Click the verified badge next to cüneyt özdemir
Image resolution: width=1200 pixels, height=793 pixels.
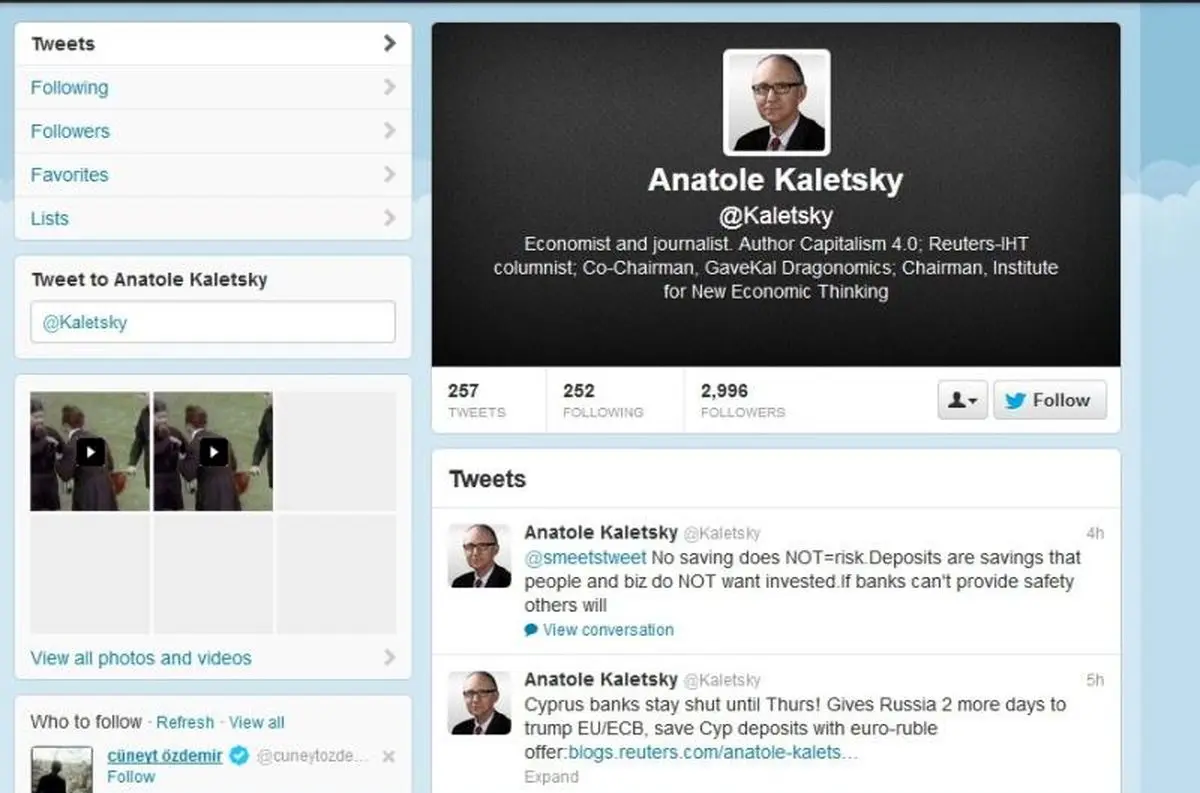click(x=239, y=756)
